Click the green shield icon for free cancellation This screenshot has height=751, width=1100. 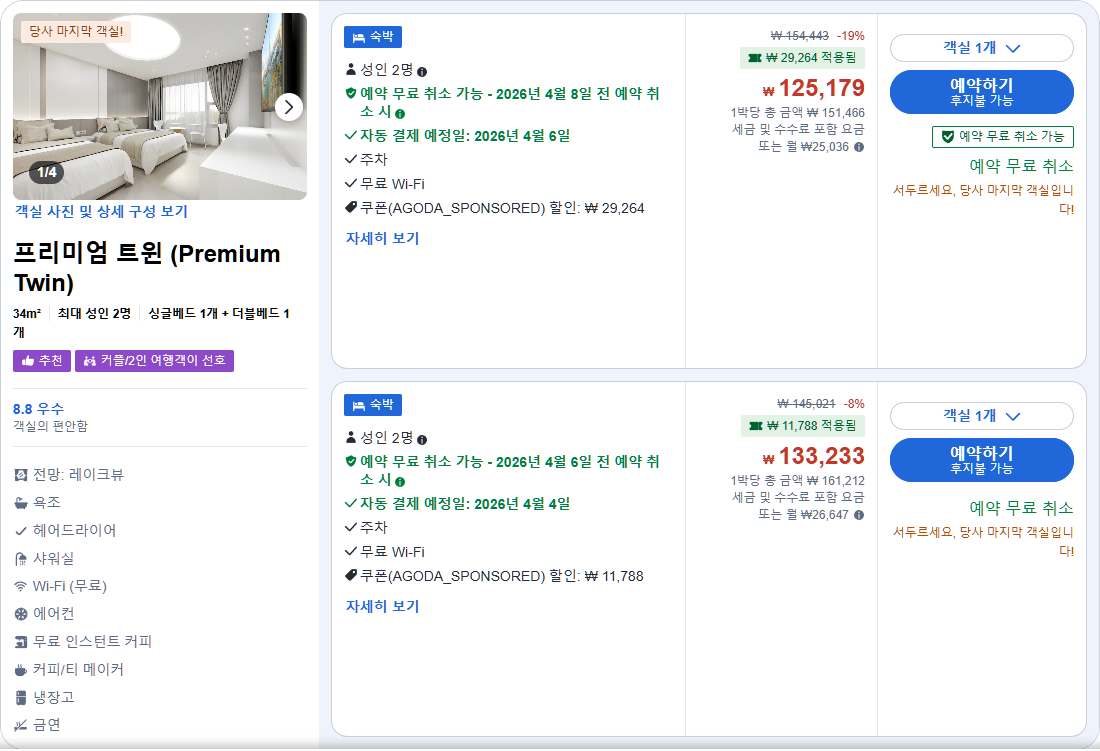tap(351, 92)
